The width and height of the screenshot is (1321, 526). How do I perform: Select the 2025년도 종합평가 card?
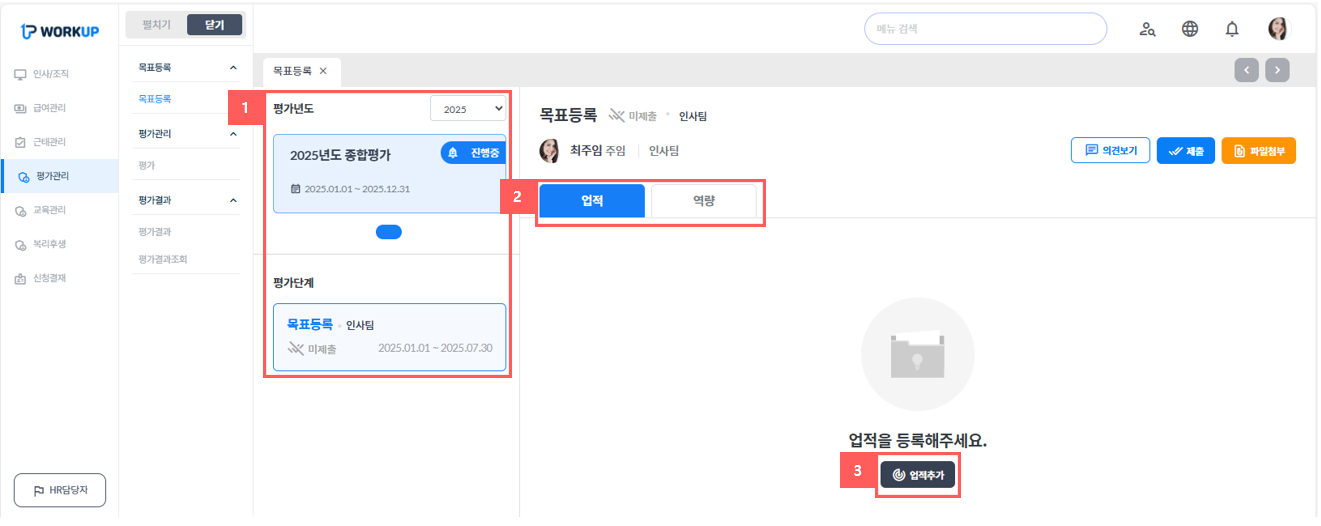tap(389, 173)
